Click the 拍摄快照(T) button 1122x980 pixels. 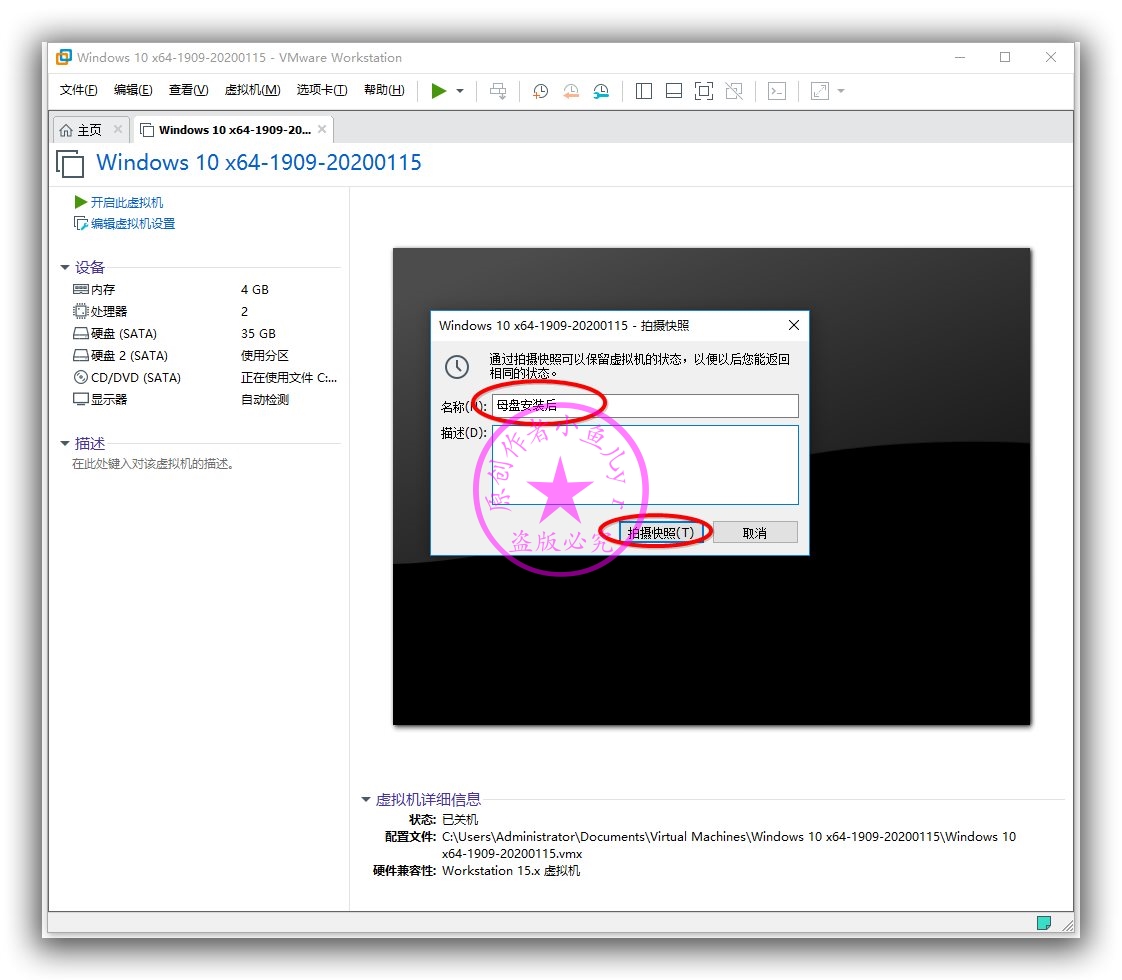point(660,533)
